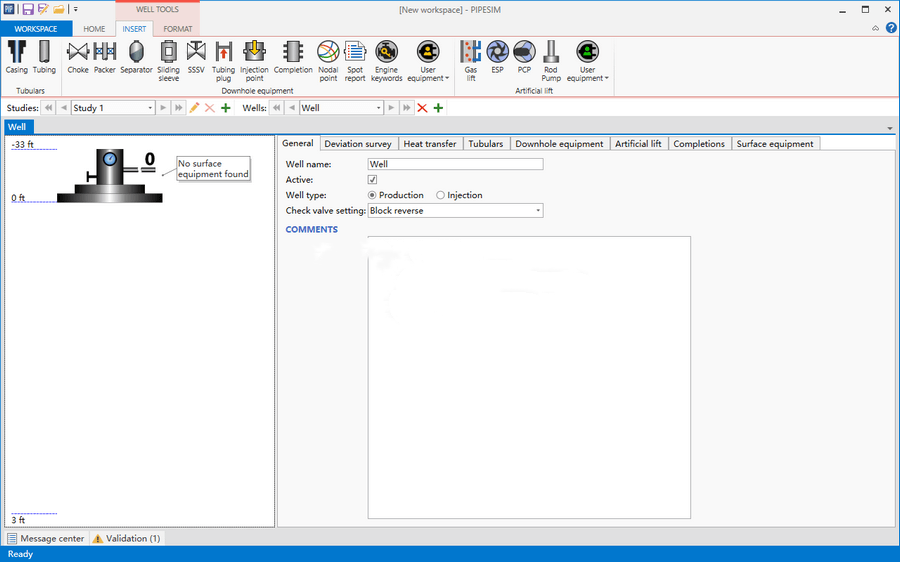The image size is (900, 562).
Task: Add Gas lift artificial lift
Action: pos(471,60)
